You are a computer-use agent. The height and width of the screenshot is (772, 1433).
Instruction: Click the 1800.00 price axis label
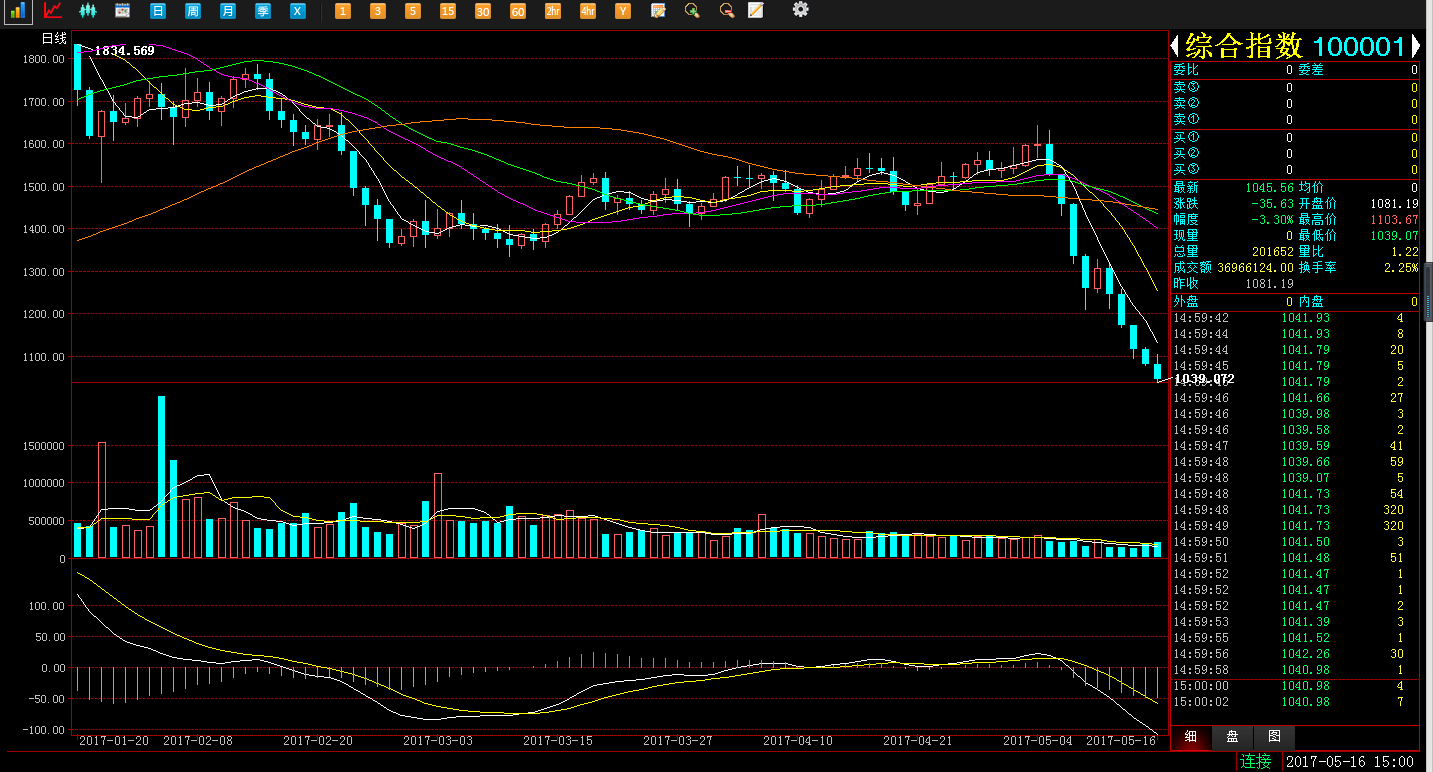click(x=45, y=59)
